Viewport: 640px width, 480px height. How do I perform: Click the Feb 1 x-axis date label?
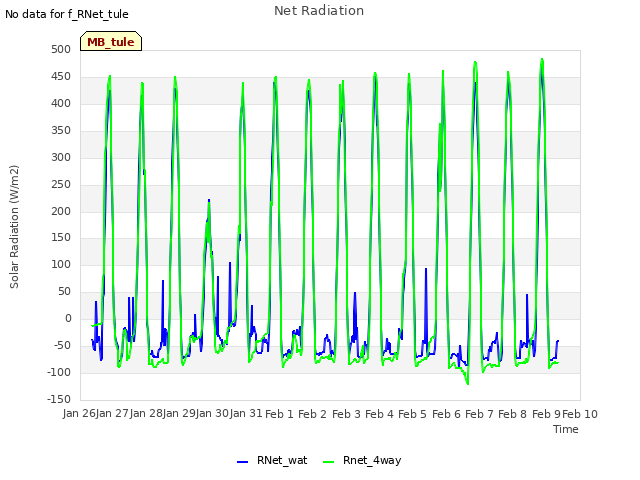(x=280, y=414)
